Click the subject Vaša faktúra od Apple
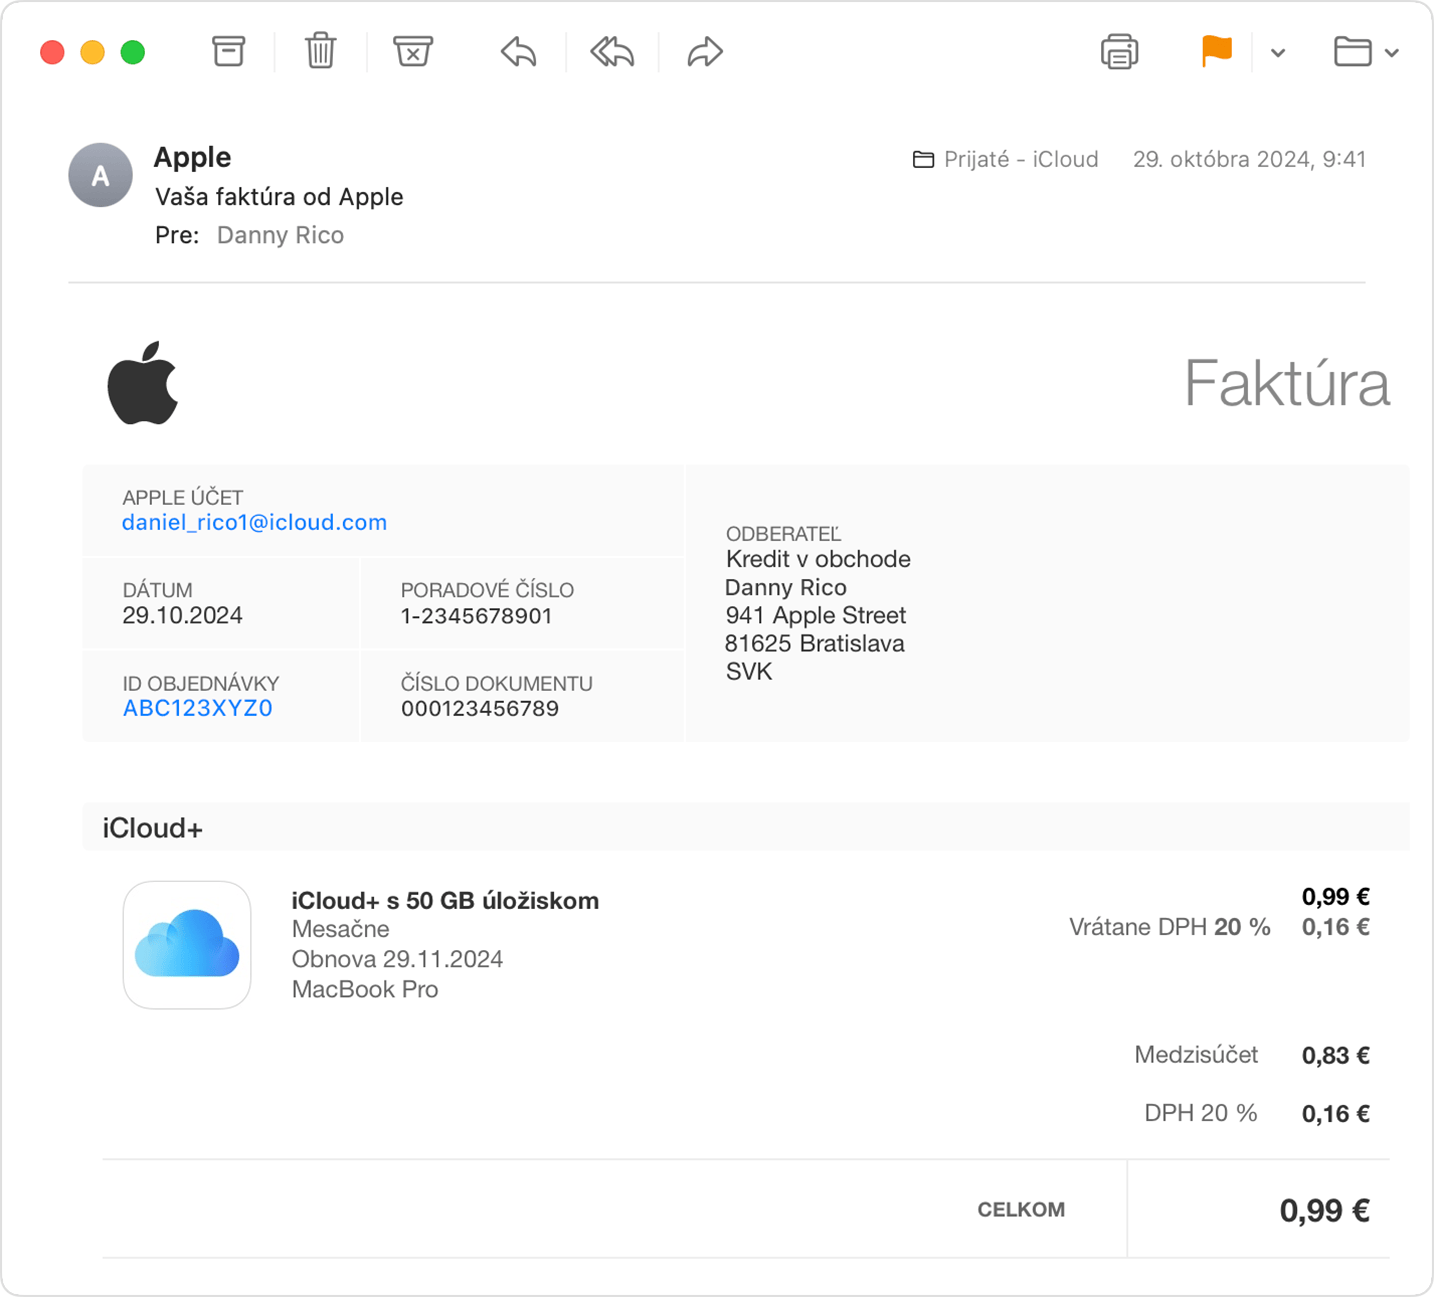 (x=279, y=197)
